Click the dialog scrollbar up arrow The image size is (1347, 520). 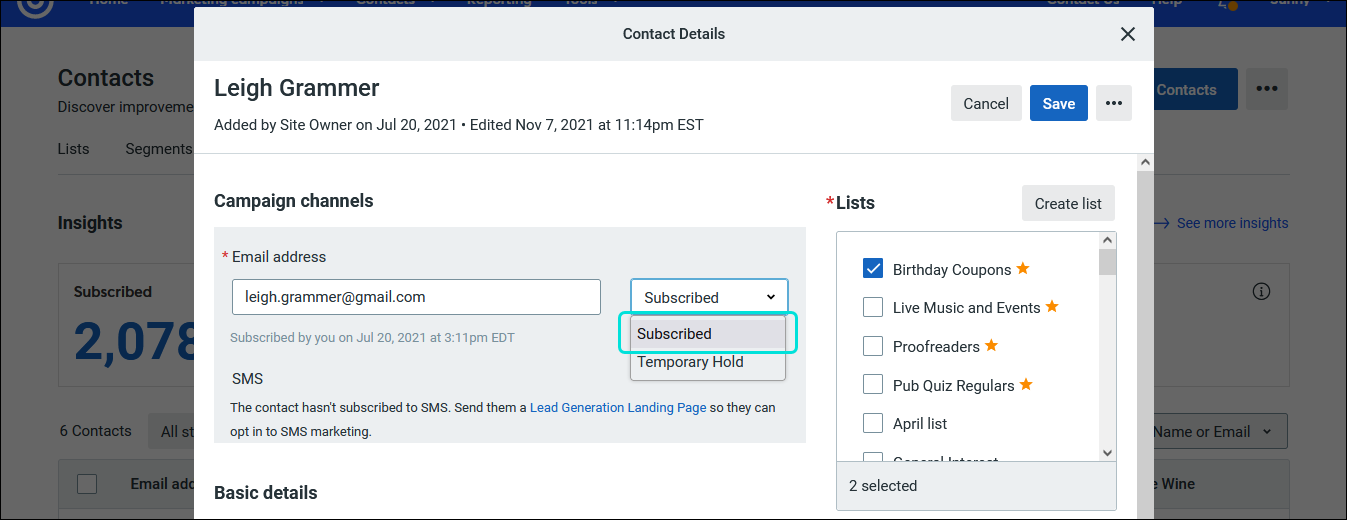click(1145, 162)
